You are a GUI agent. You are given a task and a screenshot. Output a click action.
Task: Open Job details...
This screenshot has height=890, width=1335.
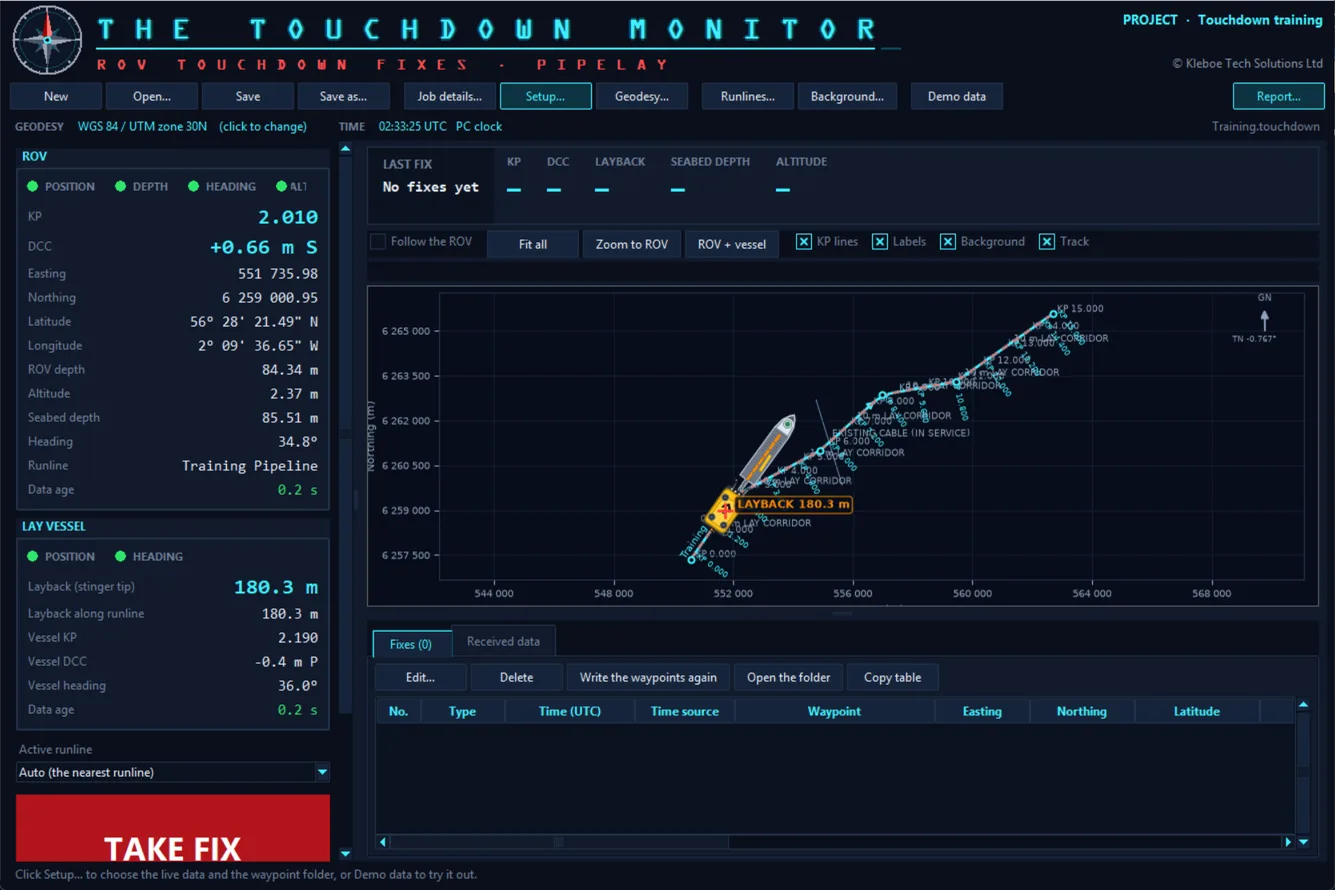click(449, 96)
